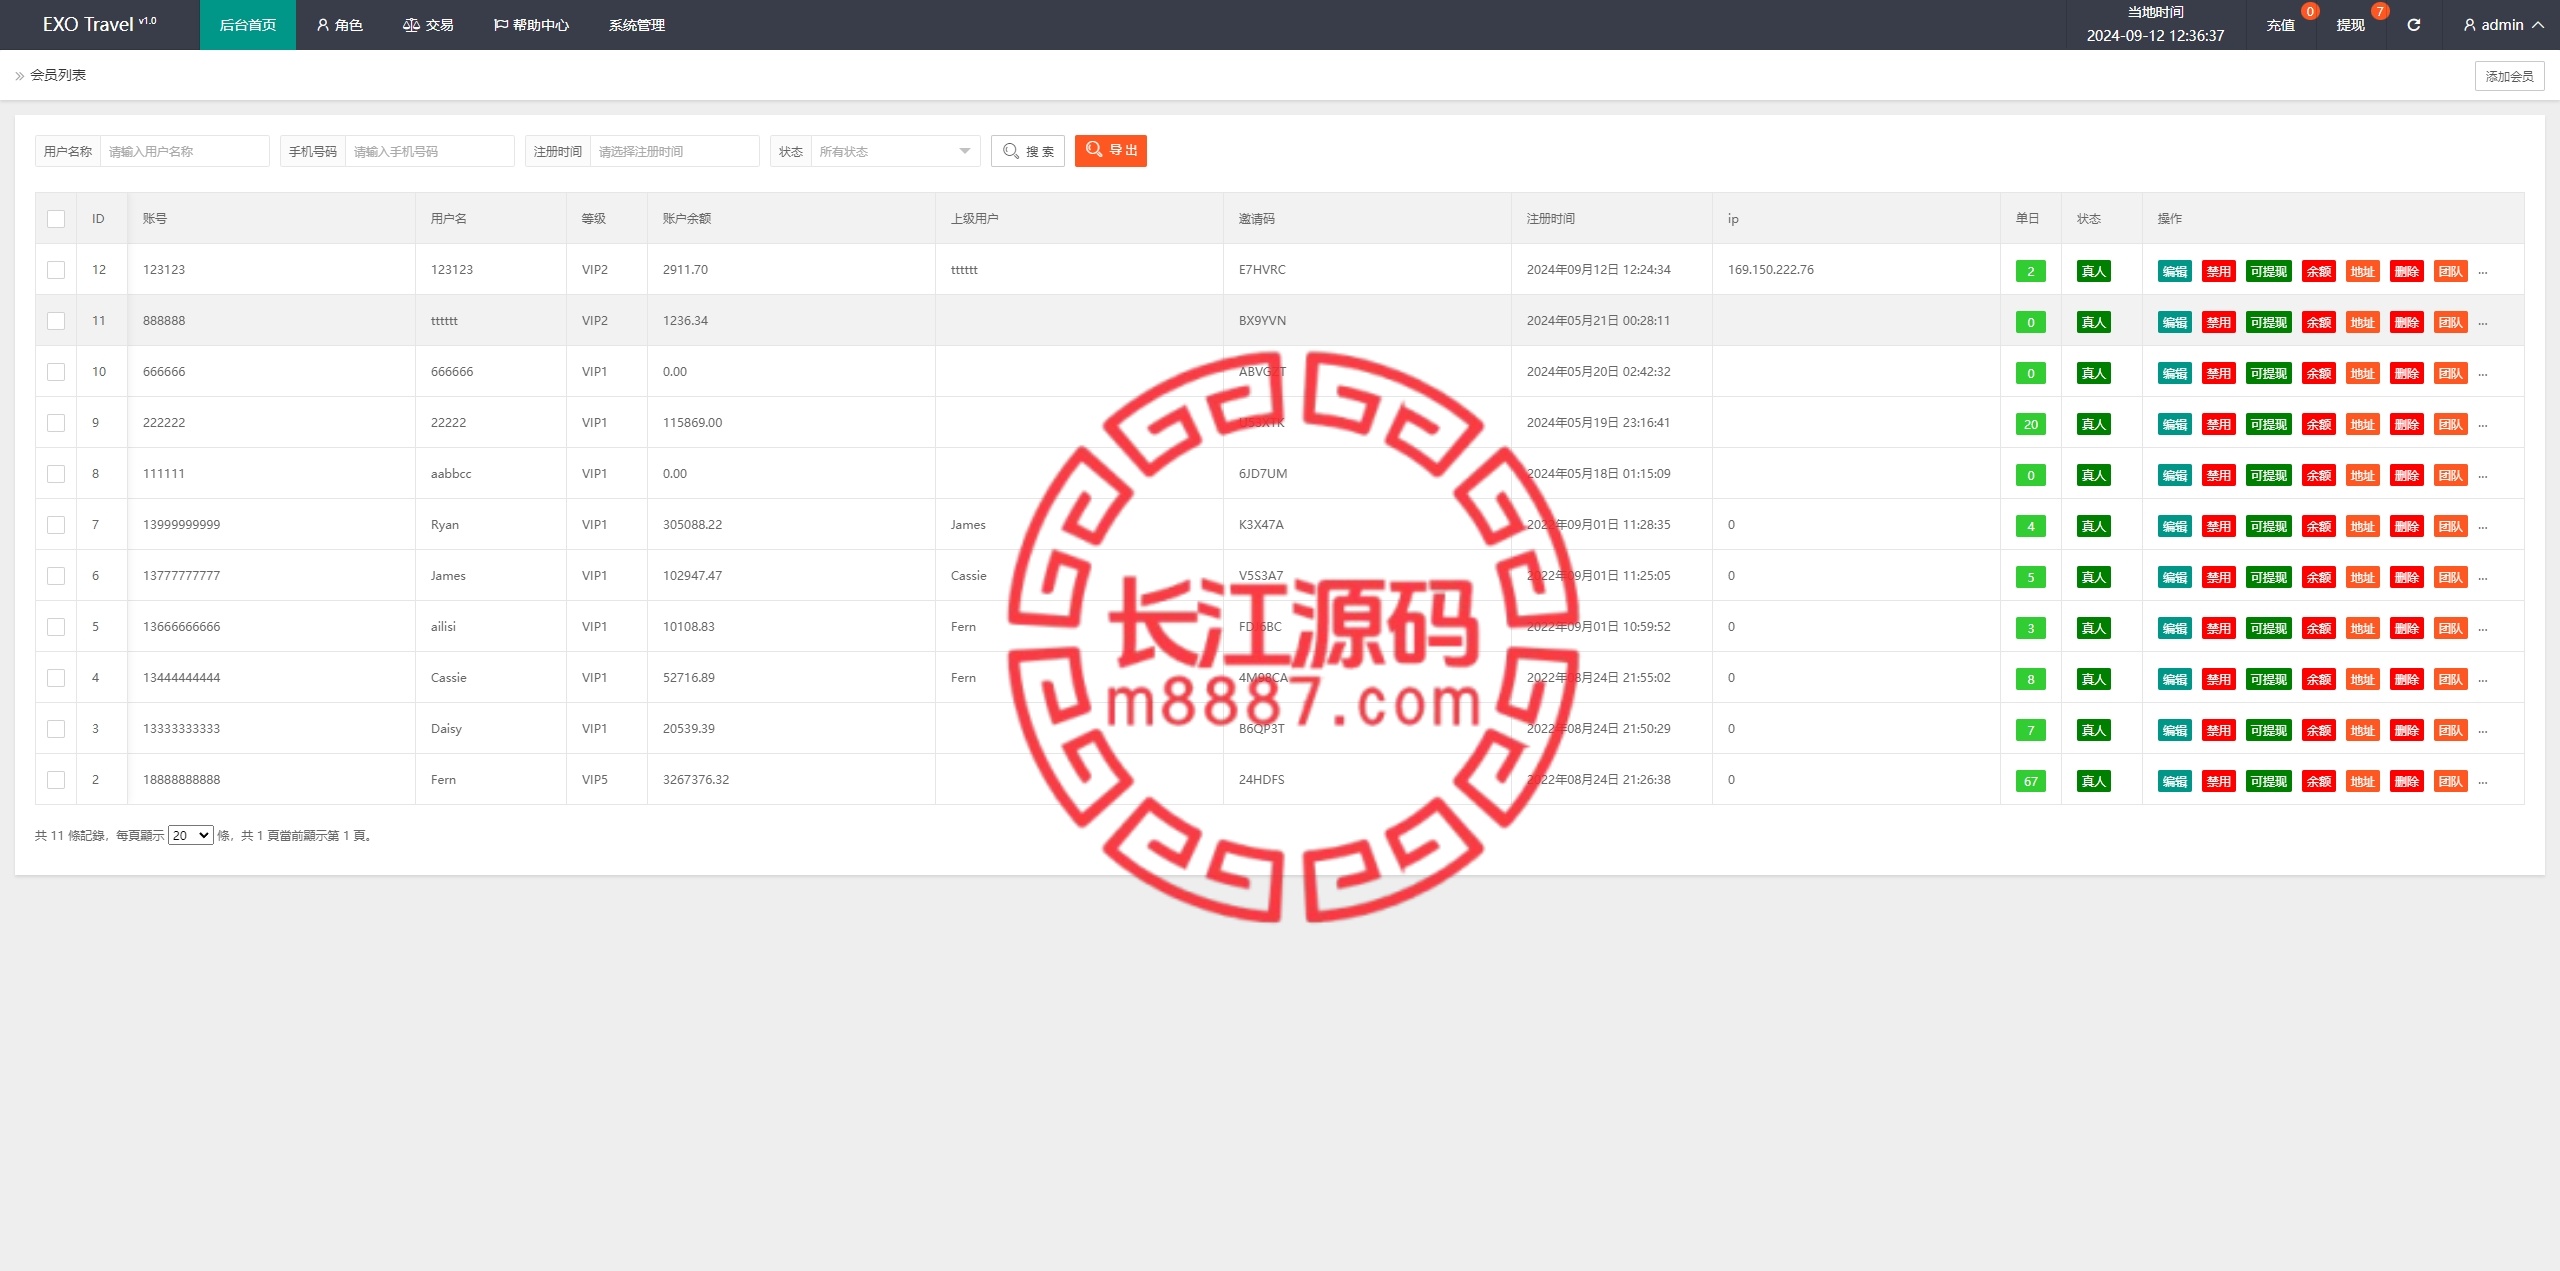Screen dimensions: 2560x1271
Task: Click 地址 address for user Fern
Action: click(x=2362, y=781)
